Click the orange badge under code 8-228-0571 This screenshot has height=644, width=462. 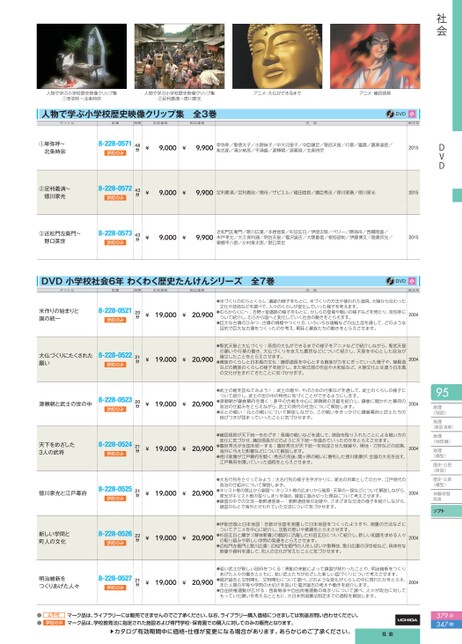(115, 153)
